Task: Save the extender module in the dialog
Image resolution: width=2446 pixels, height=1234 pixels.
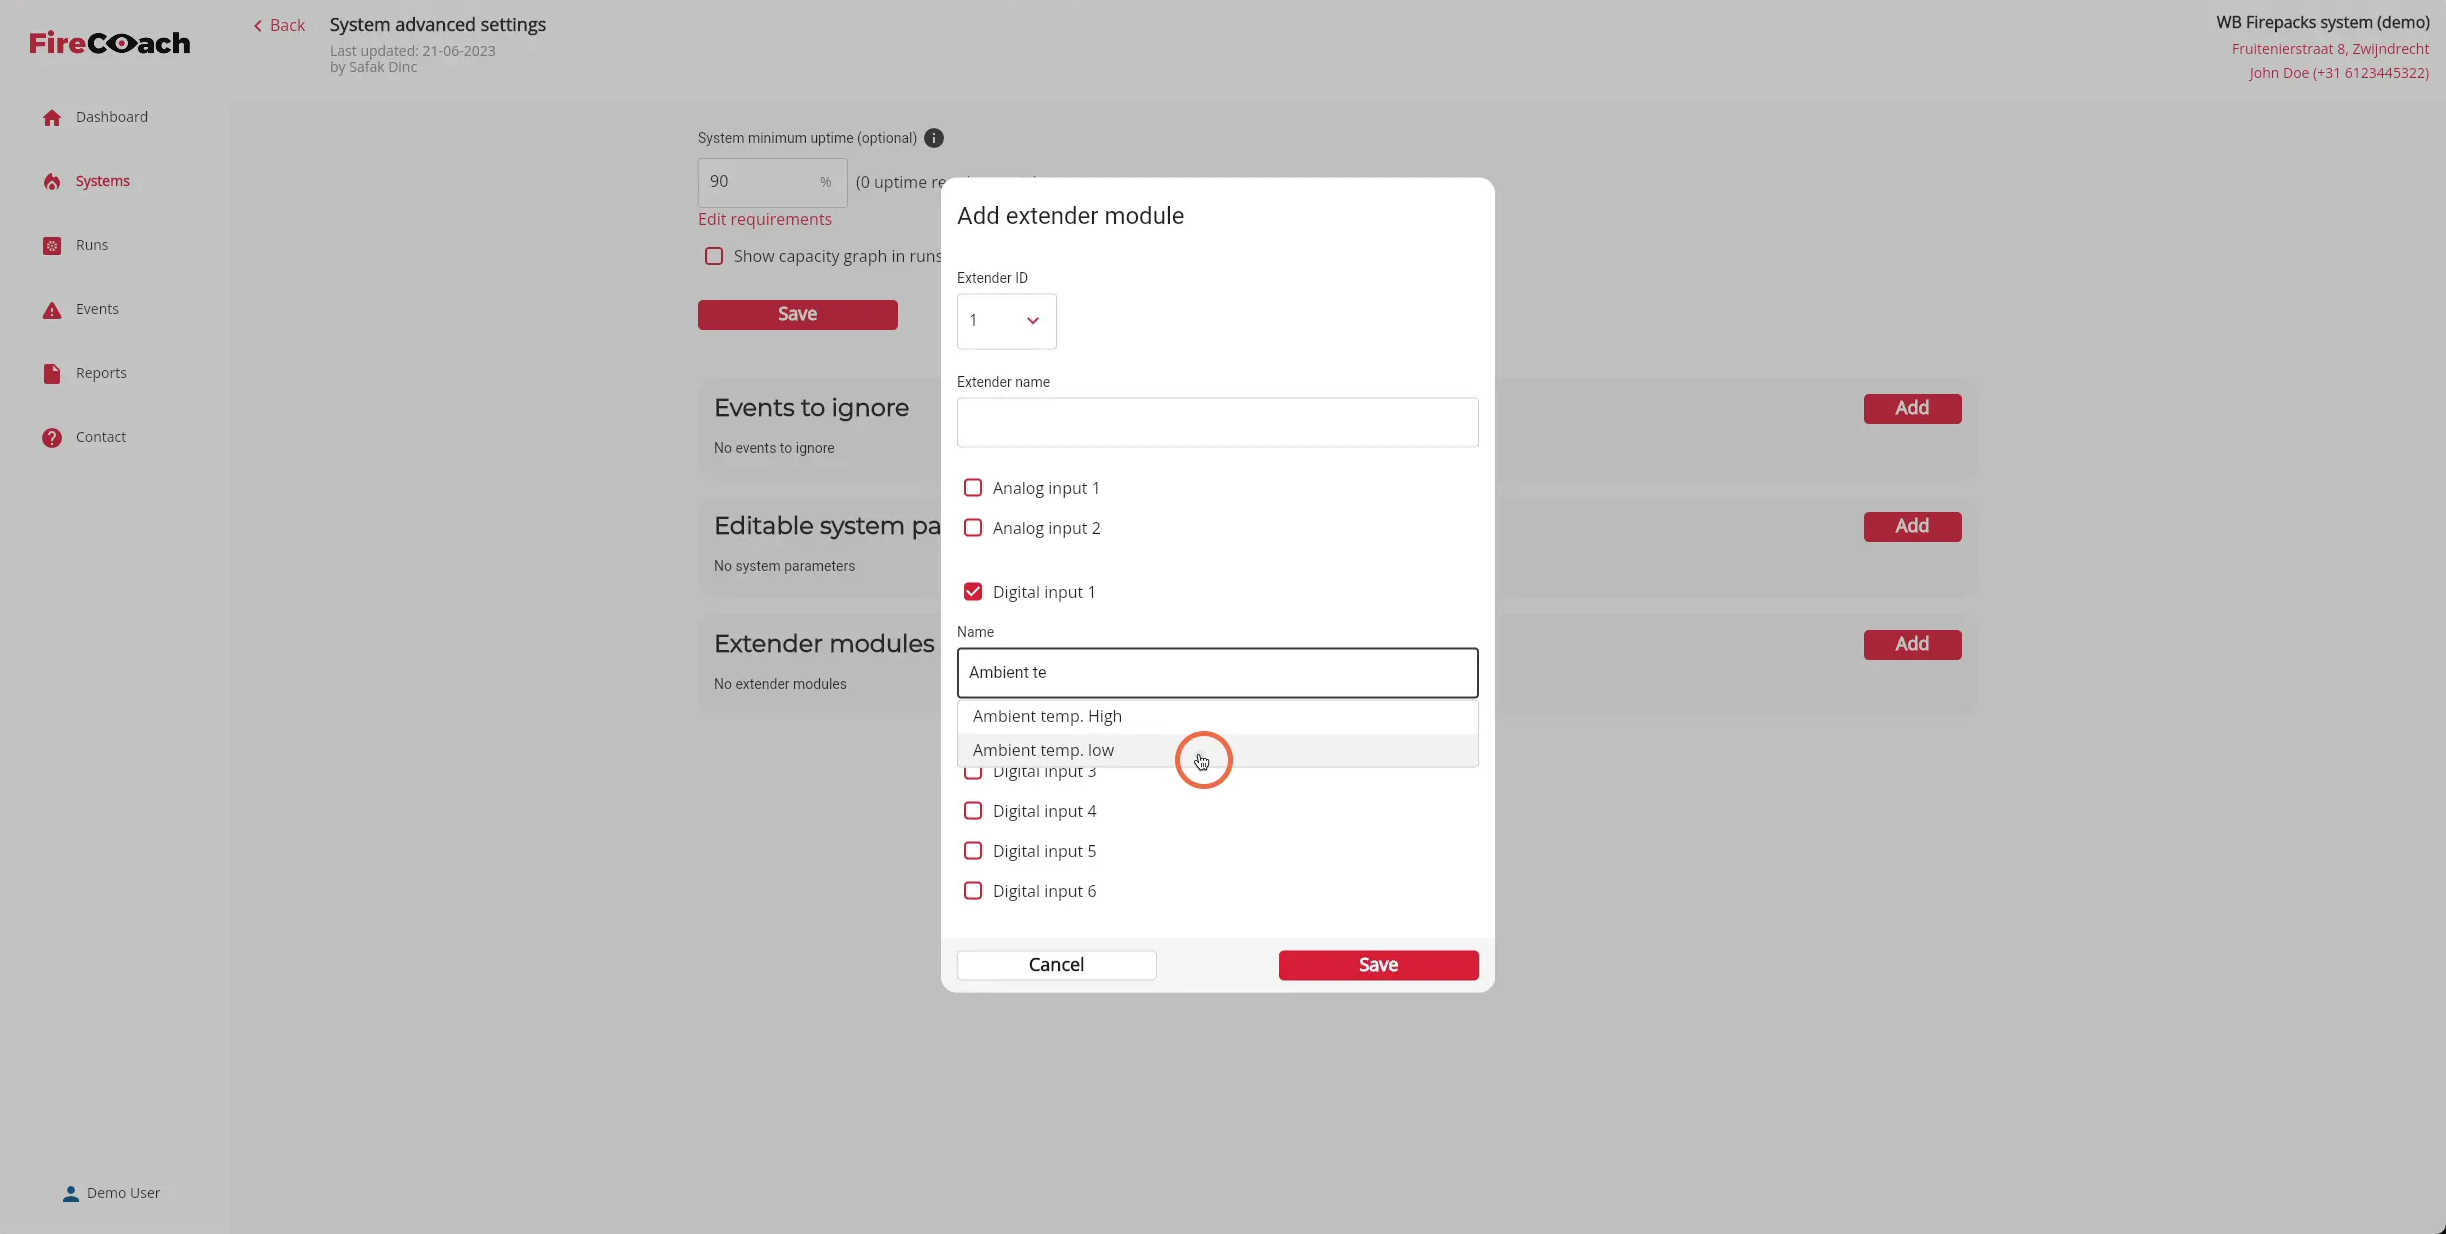Action: 1378,965
